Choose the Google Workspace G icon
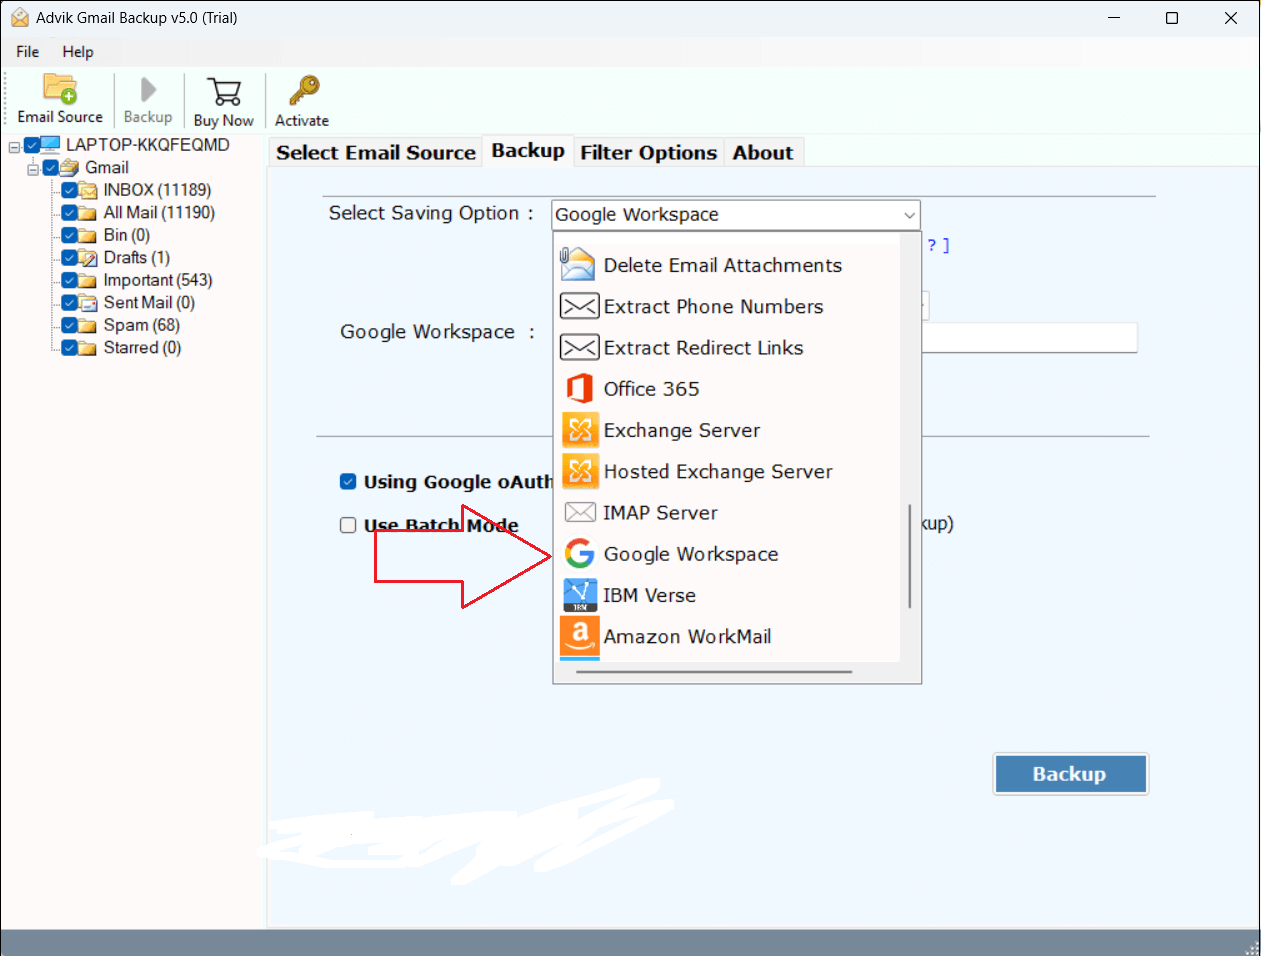This screenshot has width=1261, height=956. coord(580,553)
